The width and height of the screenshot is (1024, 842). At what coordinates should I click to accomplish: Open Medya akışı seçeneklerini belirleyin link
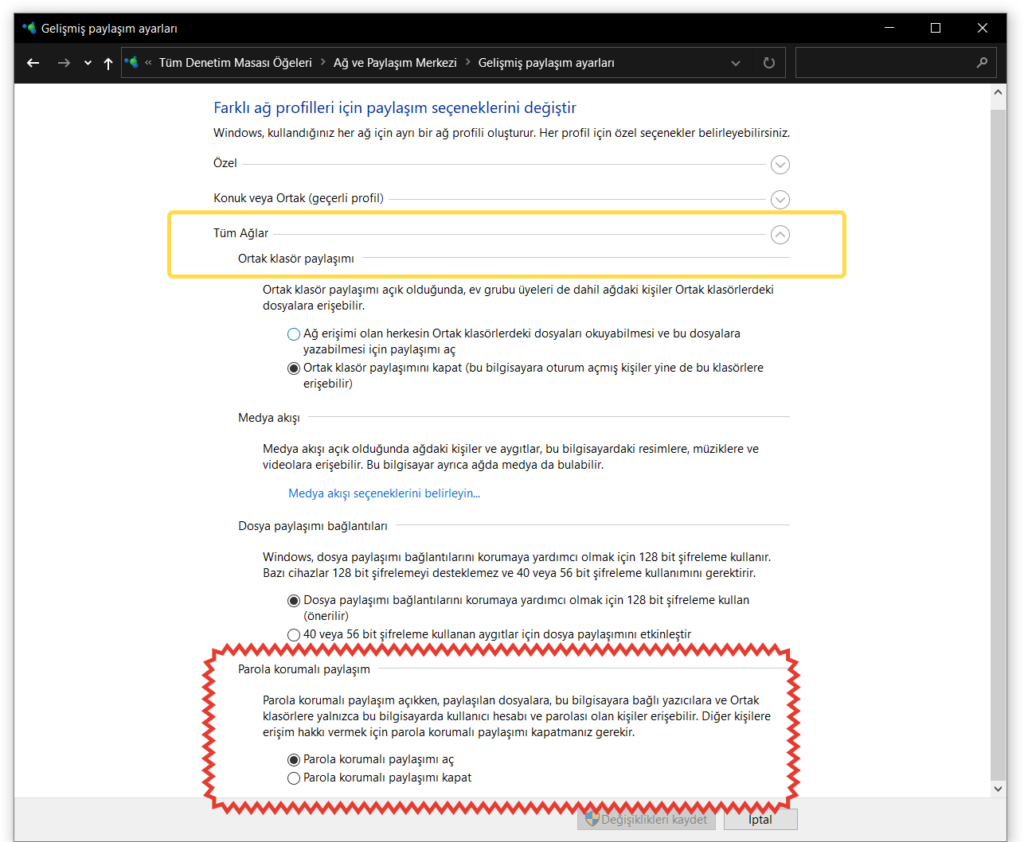(x=384, y=493)
